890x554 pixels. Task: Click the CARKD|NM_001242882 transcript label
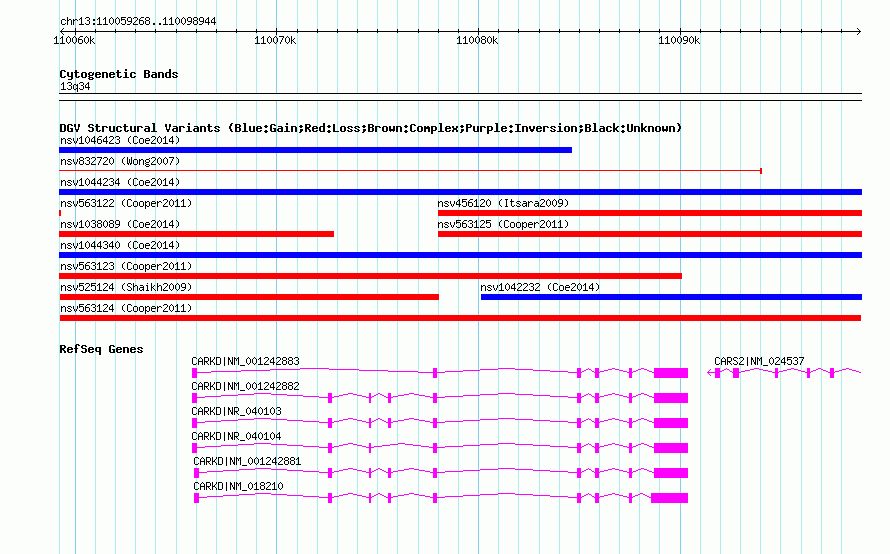click(245, 387)
